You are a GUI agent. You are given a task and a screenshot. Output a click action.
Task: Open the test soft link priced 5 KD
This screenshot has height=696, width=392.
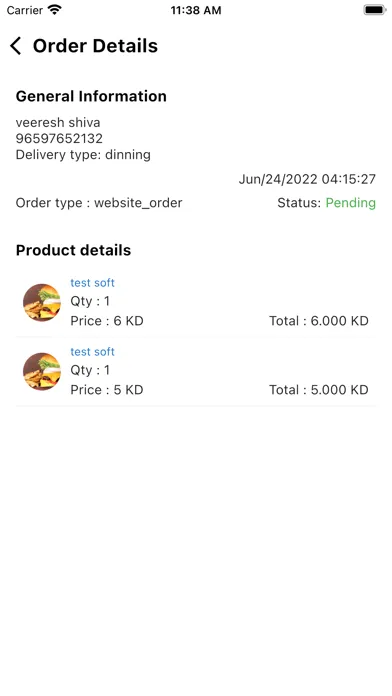click(92, 351)
